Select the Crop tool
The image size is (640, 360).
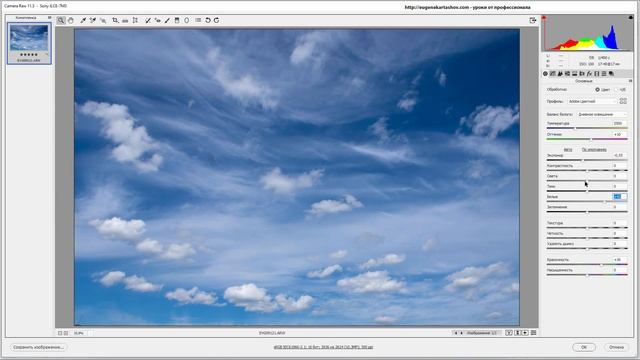pyautogui.click(x=116, y=20)
